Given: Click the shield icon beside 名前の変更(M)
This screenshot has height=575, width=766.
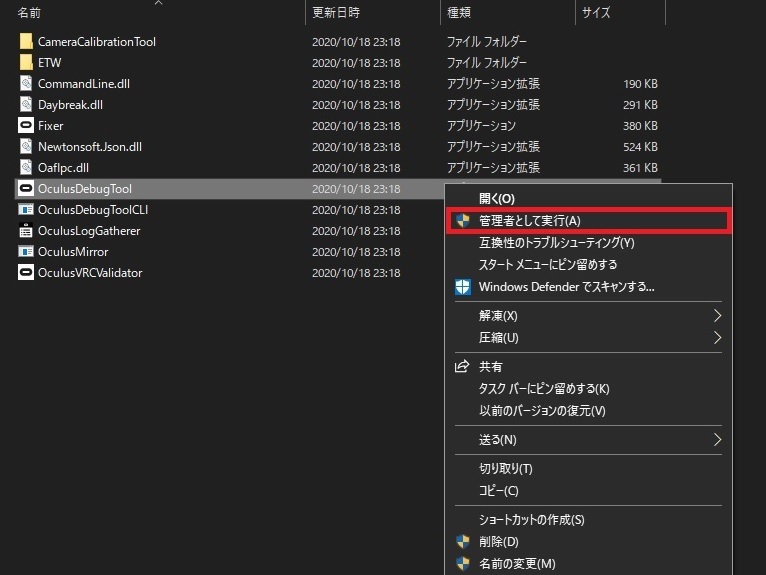Looking at the screenshot, I should point(463,564).
